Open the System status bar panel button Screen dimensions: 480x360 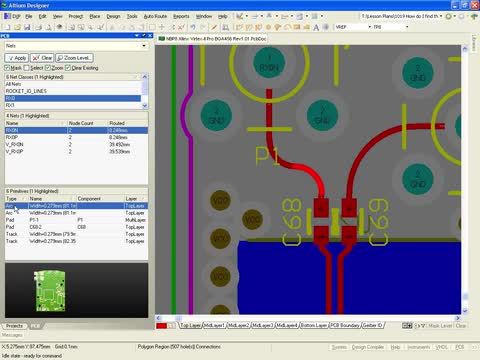tap(339, 347)
